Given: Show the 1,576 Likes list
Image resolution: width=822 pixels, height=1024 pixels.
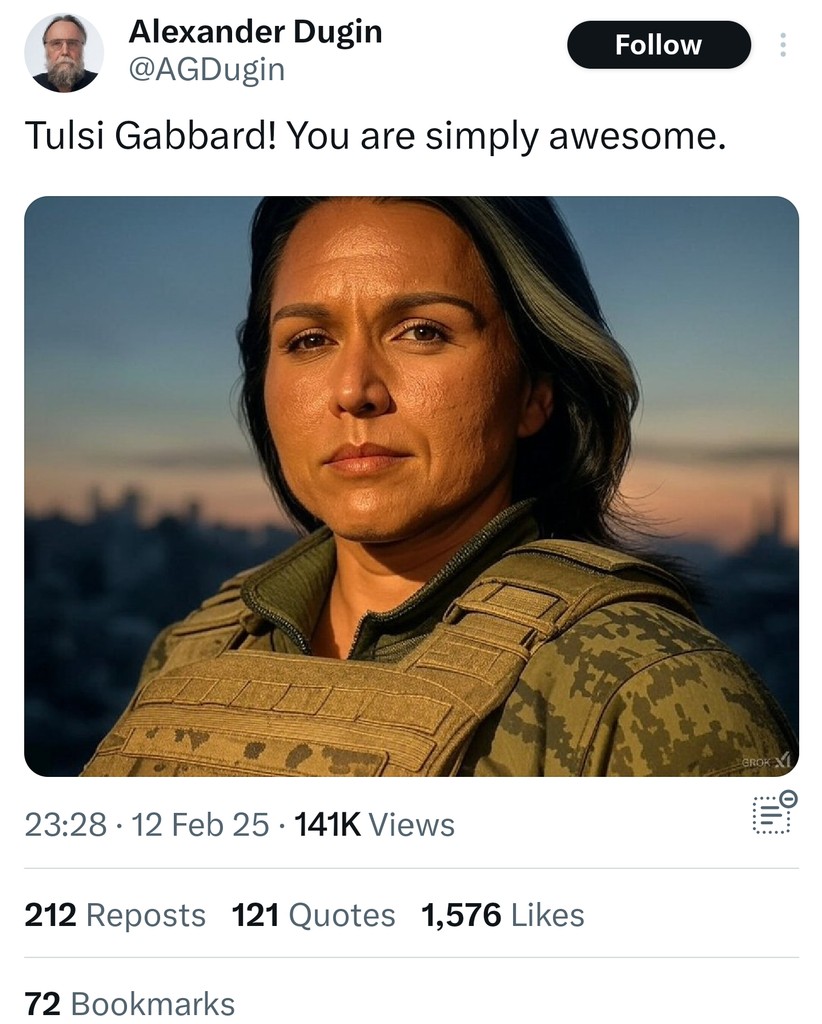Looking at the screenshot, I should click(503, 914).
